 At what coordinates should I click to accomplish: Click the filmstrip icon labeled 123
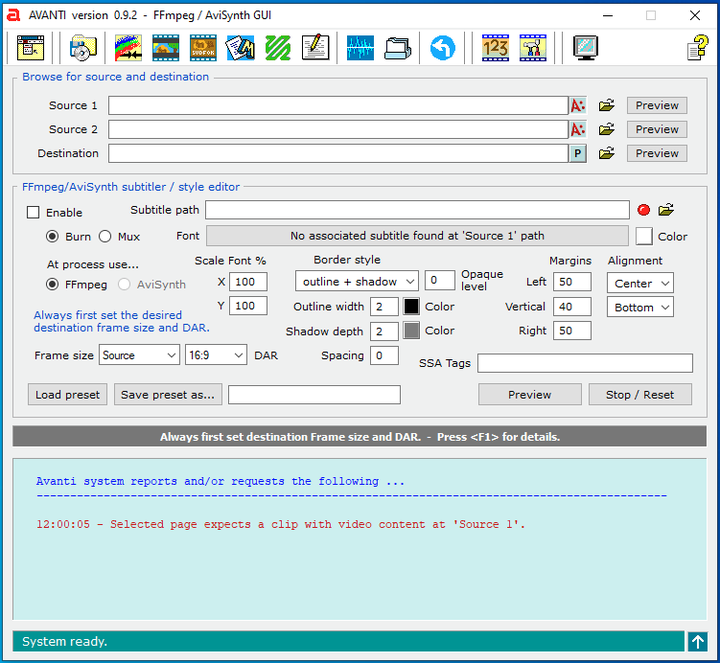click(495, 47)
